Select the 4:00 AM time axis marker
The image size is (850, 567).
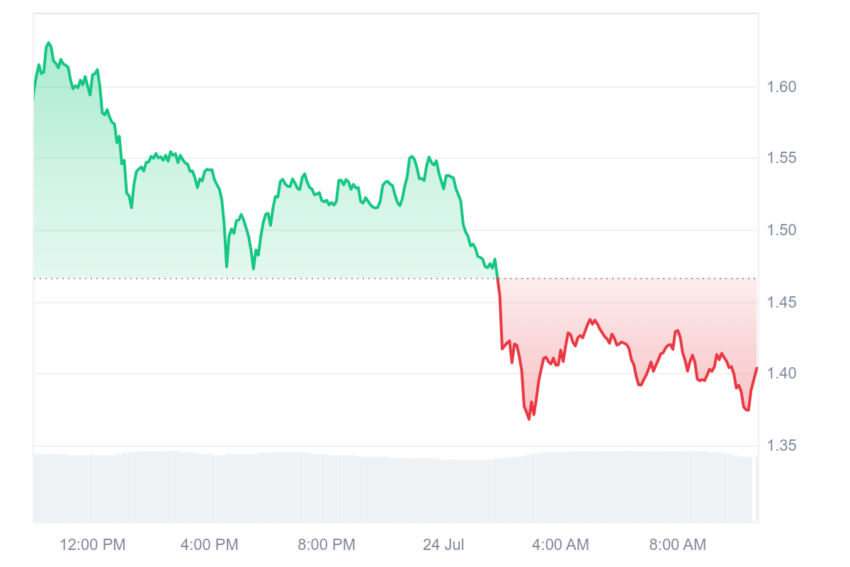click(x=561, y=544)
